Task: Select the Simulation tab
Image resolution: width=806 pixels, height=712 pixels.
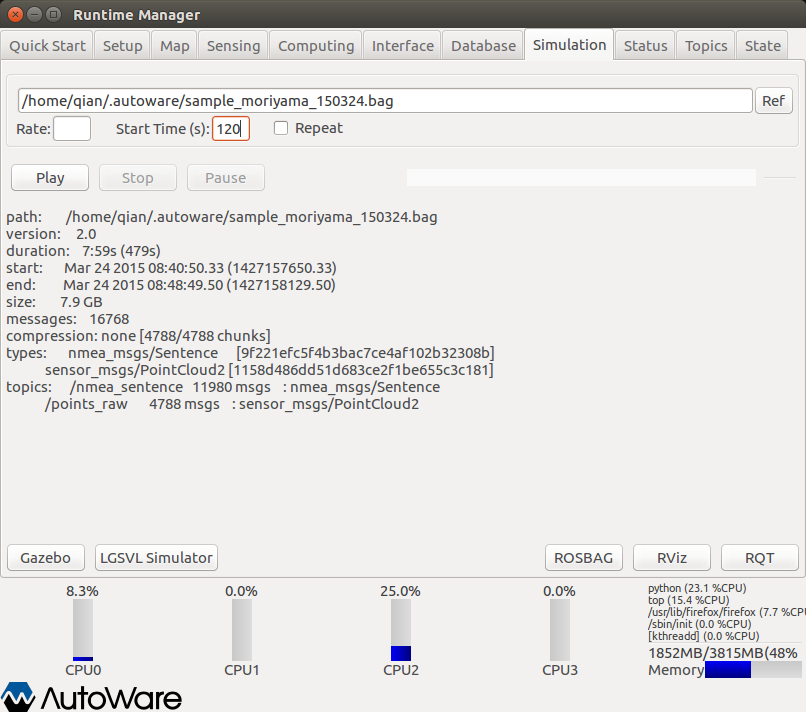Action: click(x=569, y=45)
